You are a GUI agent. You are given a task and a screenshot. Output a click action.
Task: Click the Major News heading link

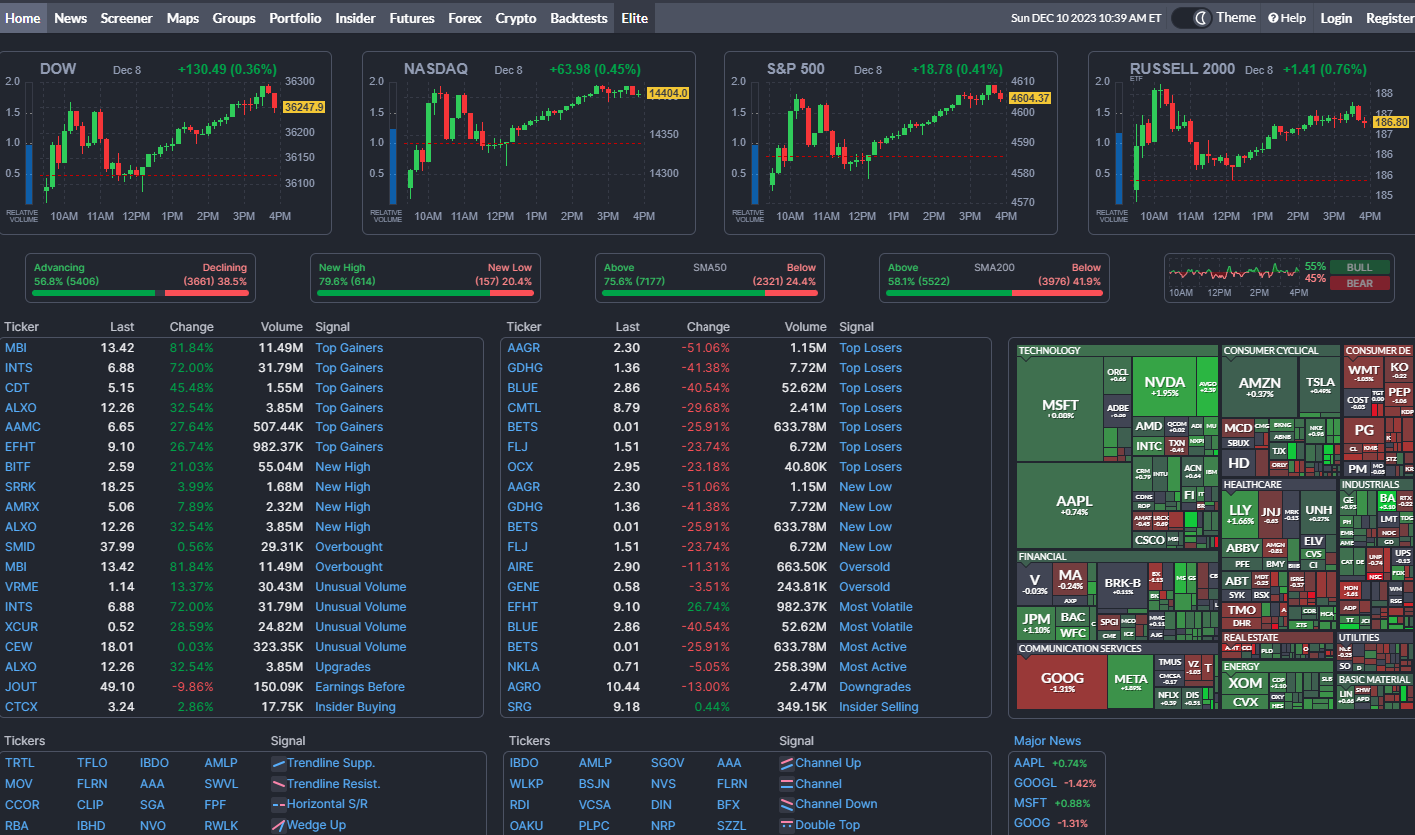click(1047, 741)
